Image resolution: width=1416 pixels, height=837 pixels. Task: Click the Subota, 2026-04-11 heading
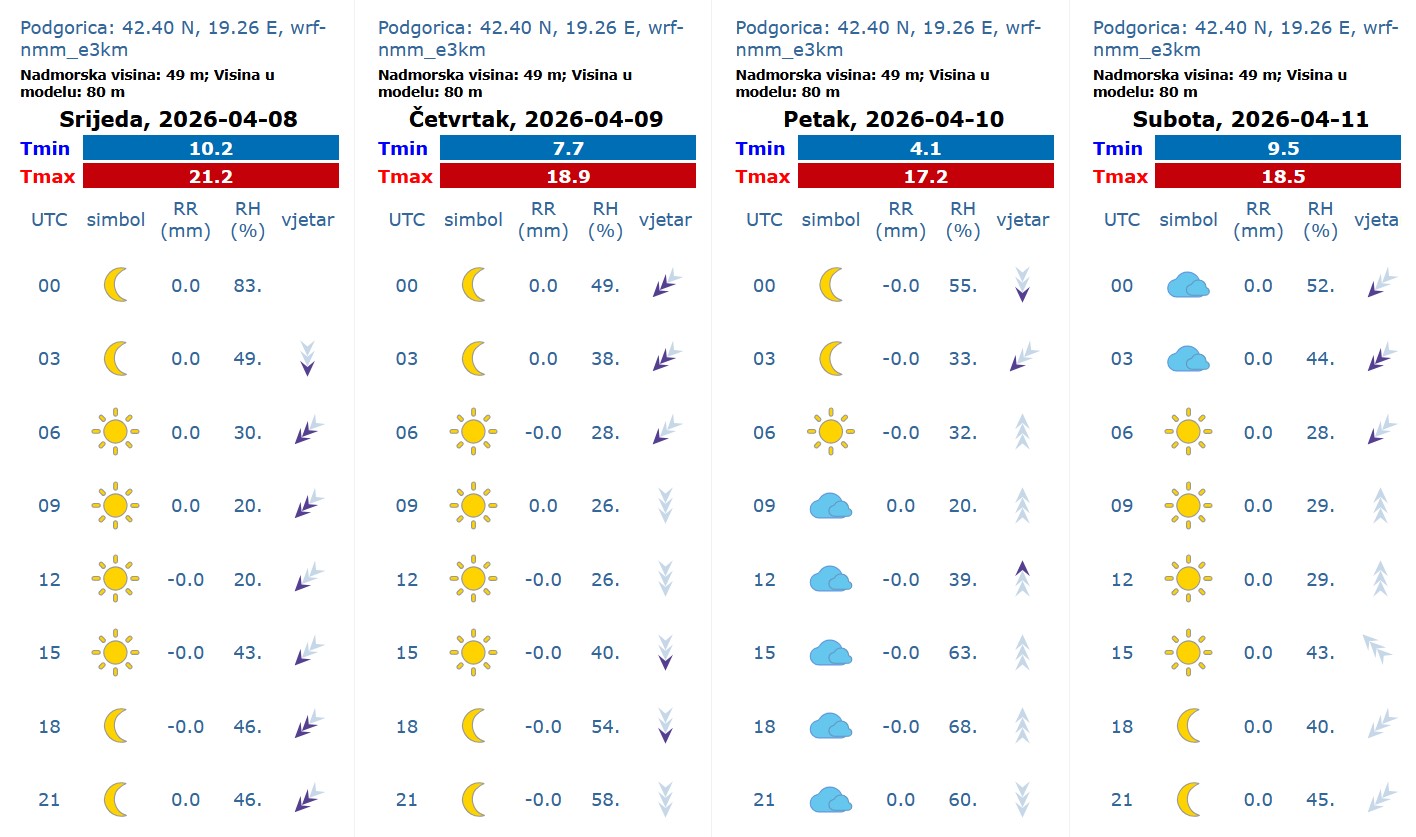[x=1250, y=120]
